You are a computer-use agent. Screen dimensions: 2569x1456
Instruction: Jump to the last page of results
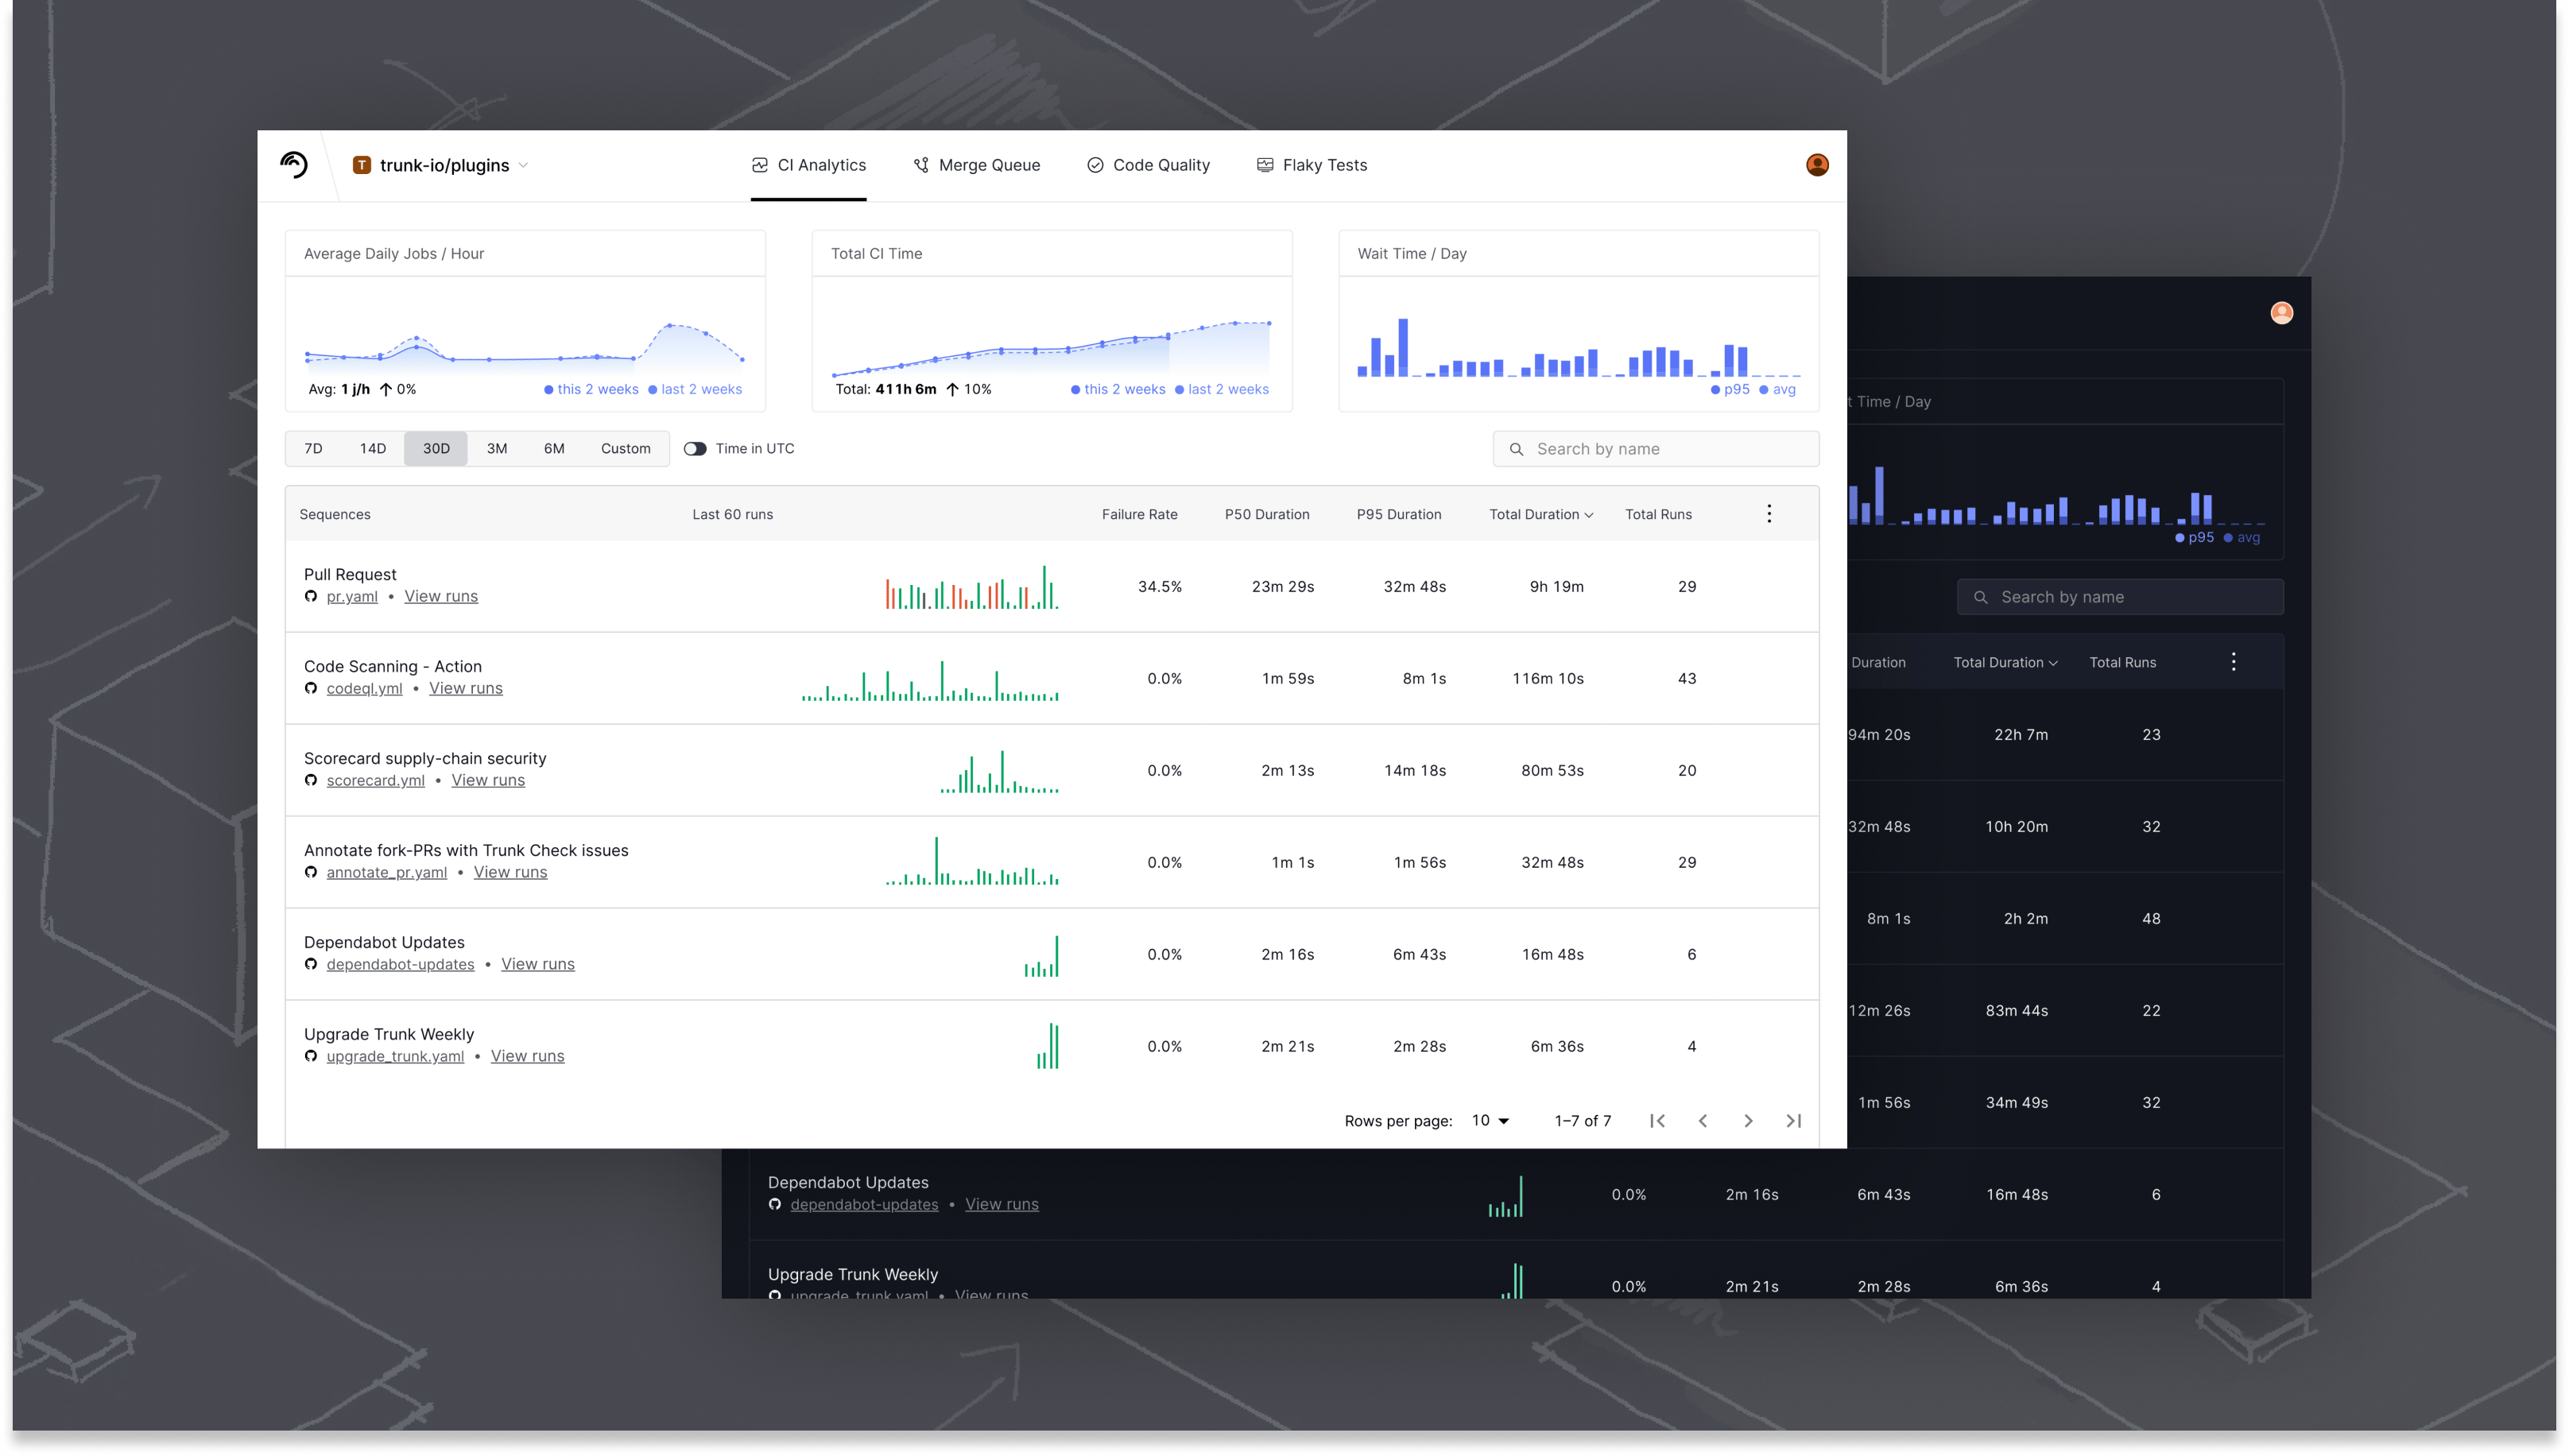coord(1794,1121)
